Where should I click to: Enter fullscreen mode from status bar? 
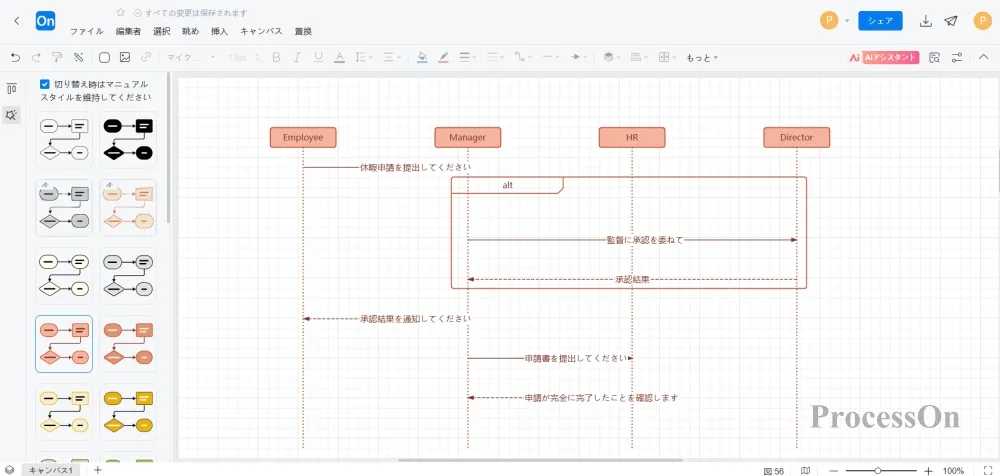point(985,470)
